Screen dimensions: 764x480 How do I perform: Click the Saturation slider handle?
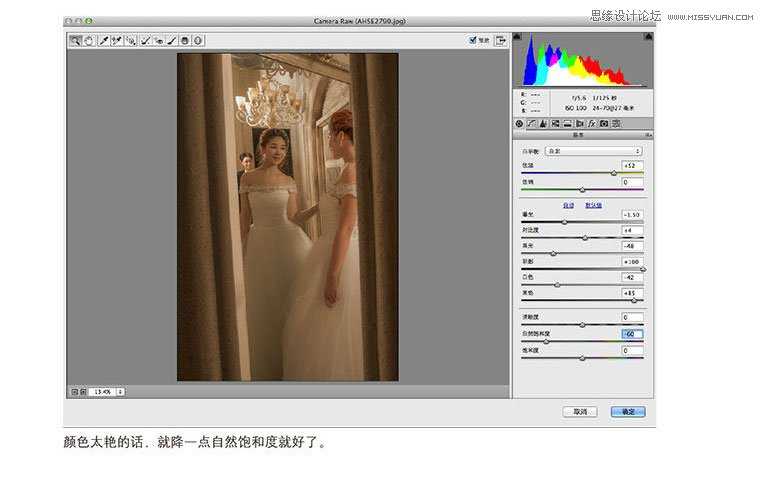(x=582, y=358)
